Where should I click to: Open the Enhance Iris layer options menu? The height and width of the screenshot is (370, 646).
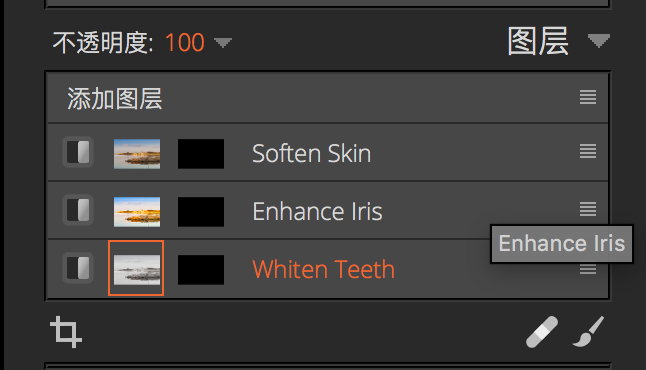pos(588,209)
